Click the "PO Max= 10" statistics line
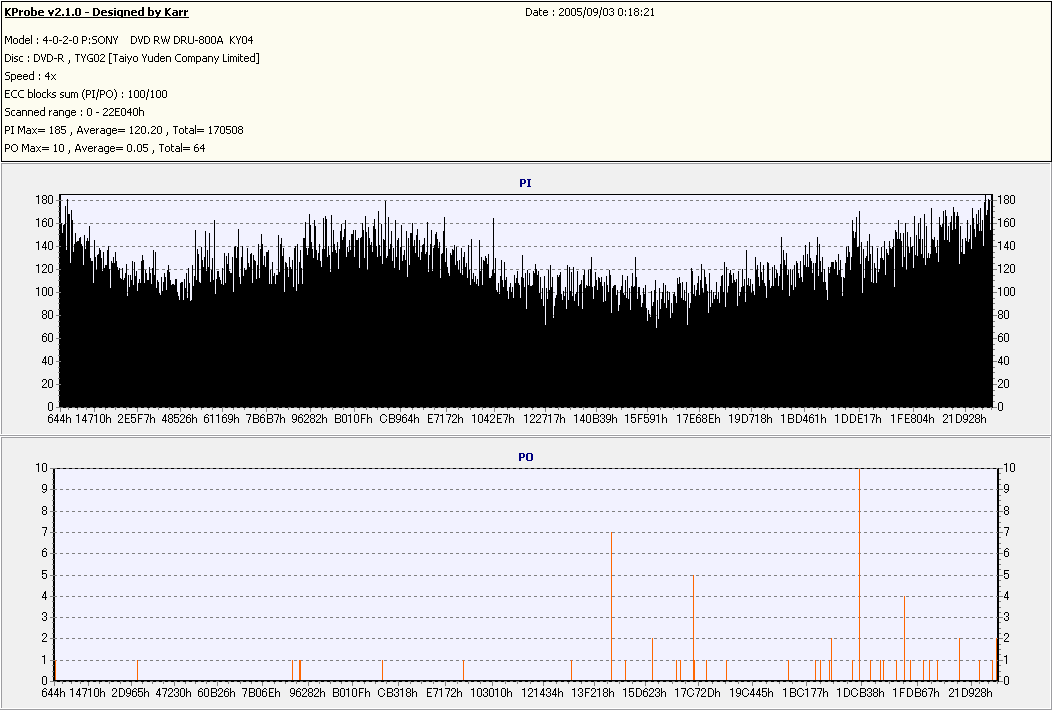 (105, 148)
